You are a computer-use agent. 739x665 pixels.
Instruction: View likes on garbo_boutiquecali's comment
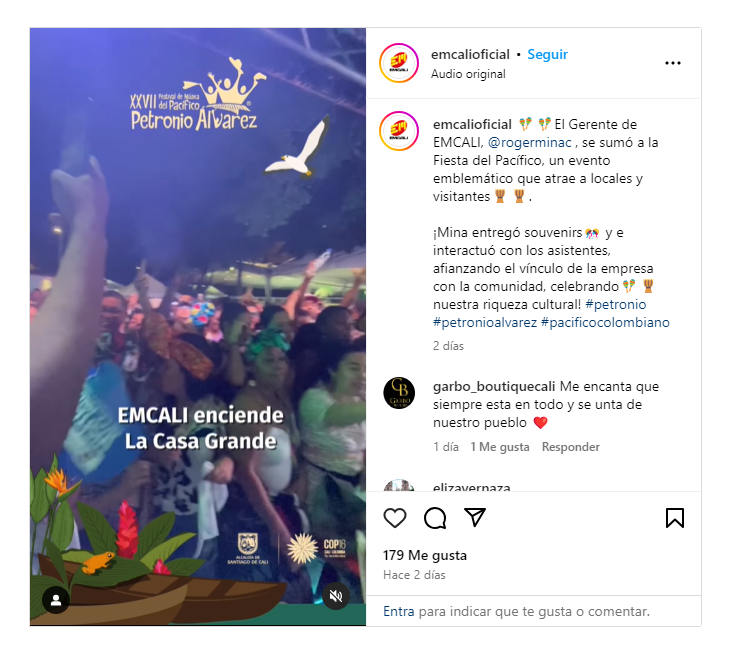pos(500,447)
